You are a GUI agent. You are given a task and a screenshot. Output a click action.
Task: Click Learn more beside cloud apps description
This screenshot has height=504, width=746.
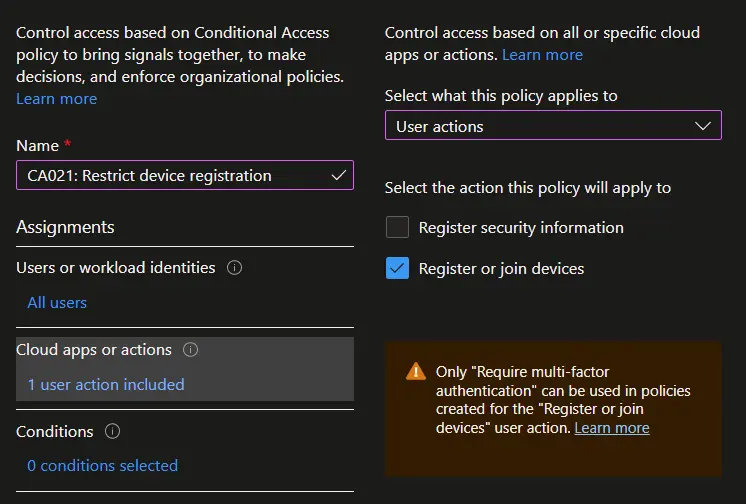(x=542, y=54)
